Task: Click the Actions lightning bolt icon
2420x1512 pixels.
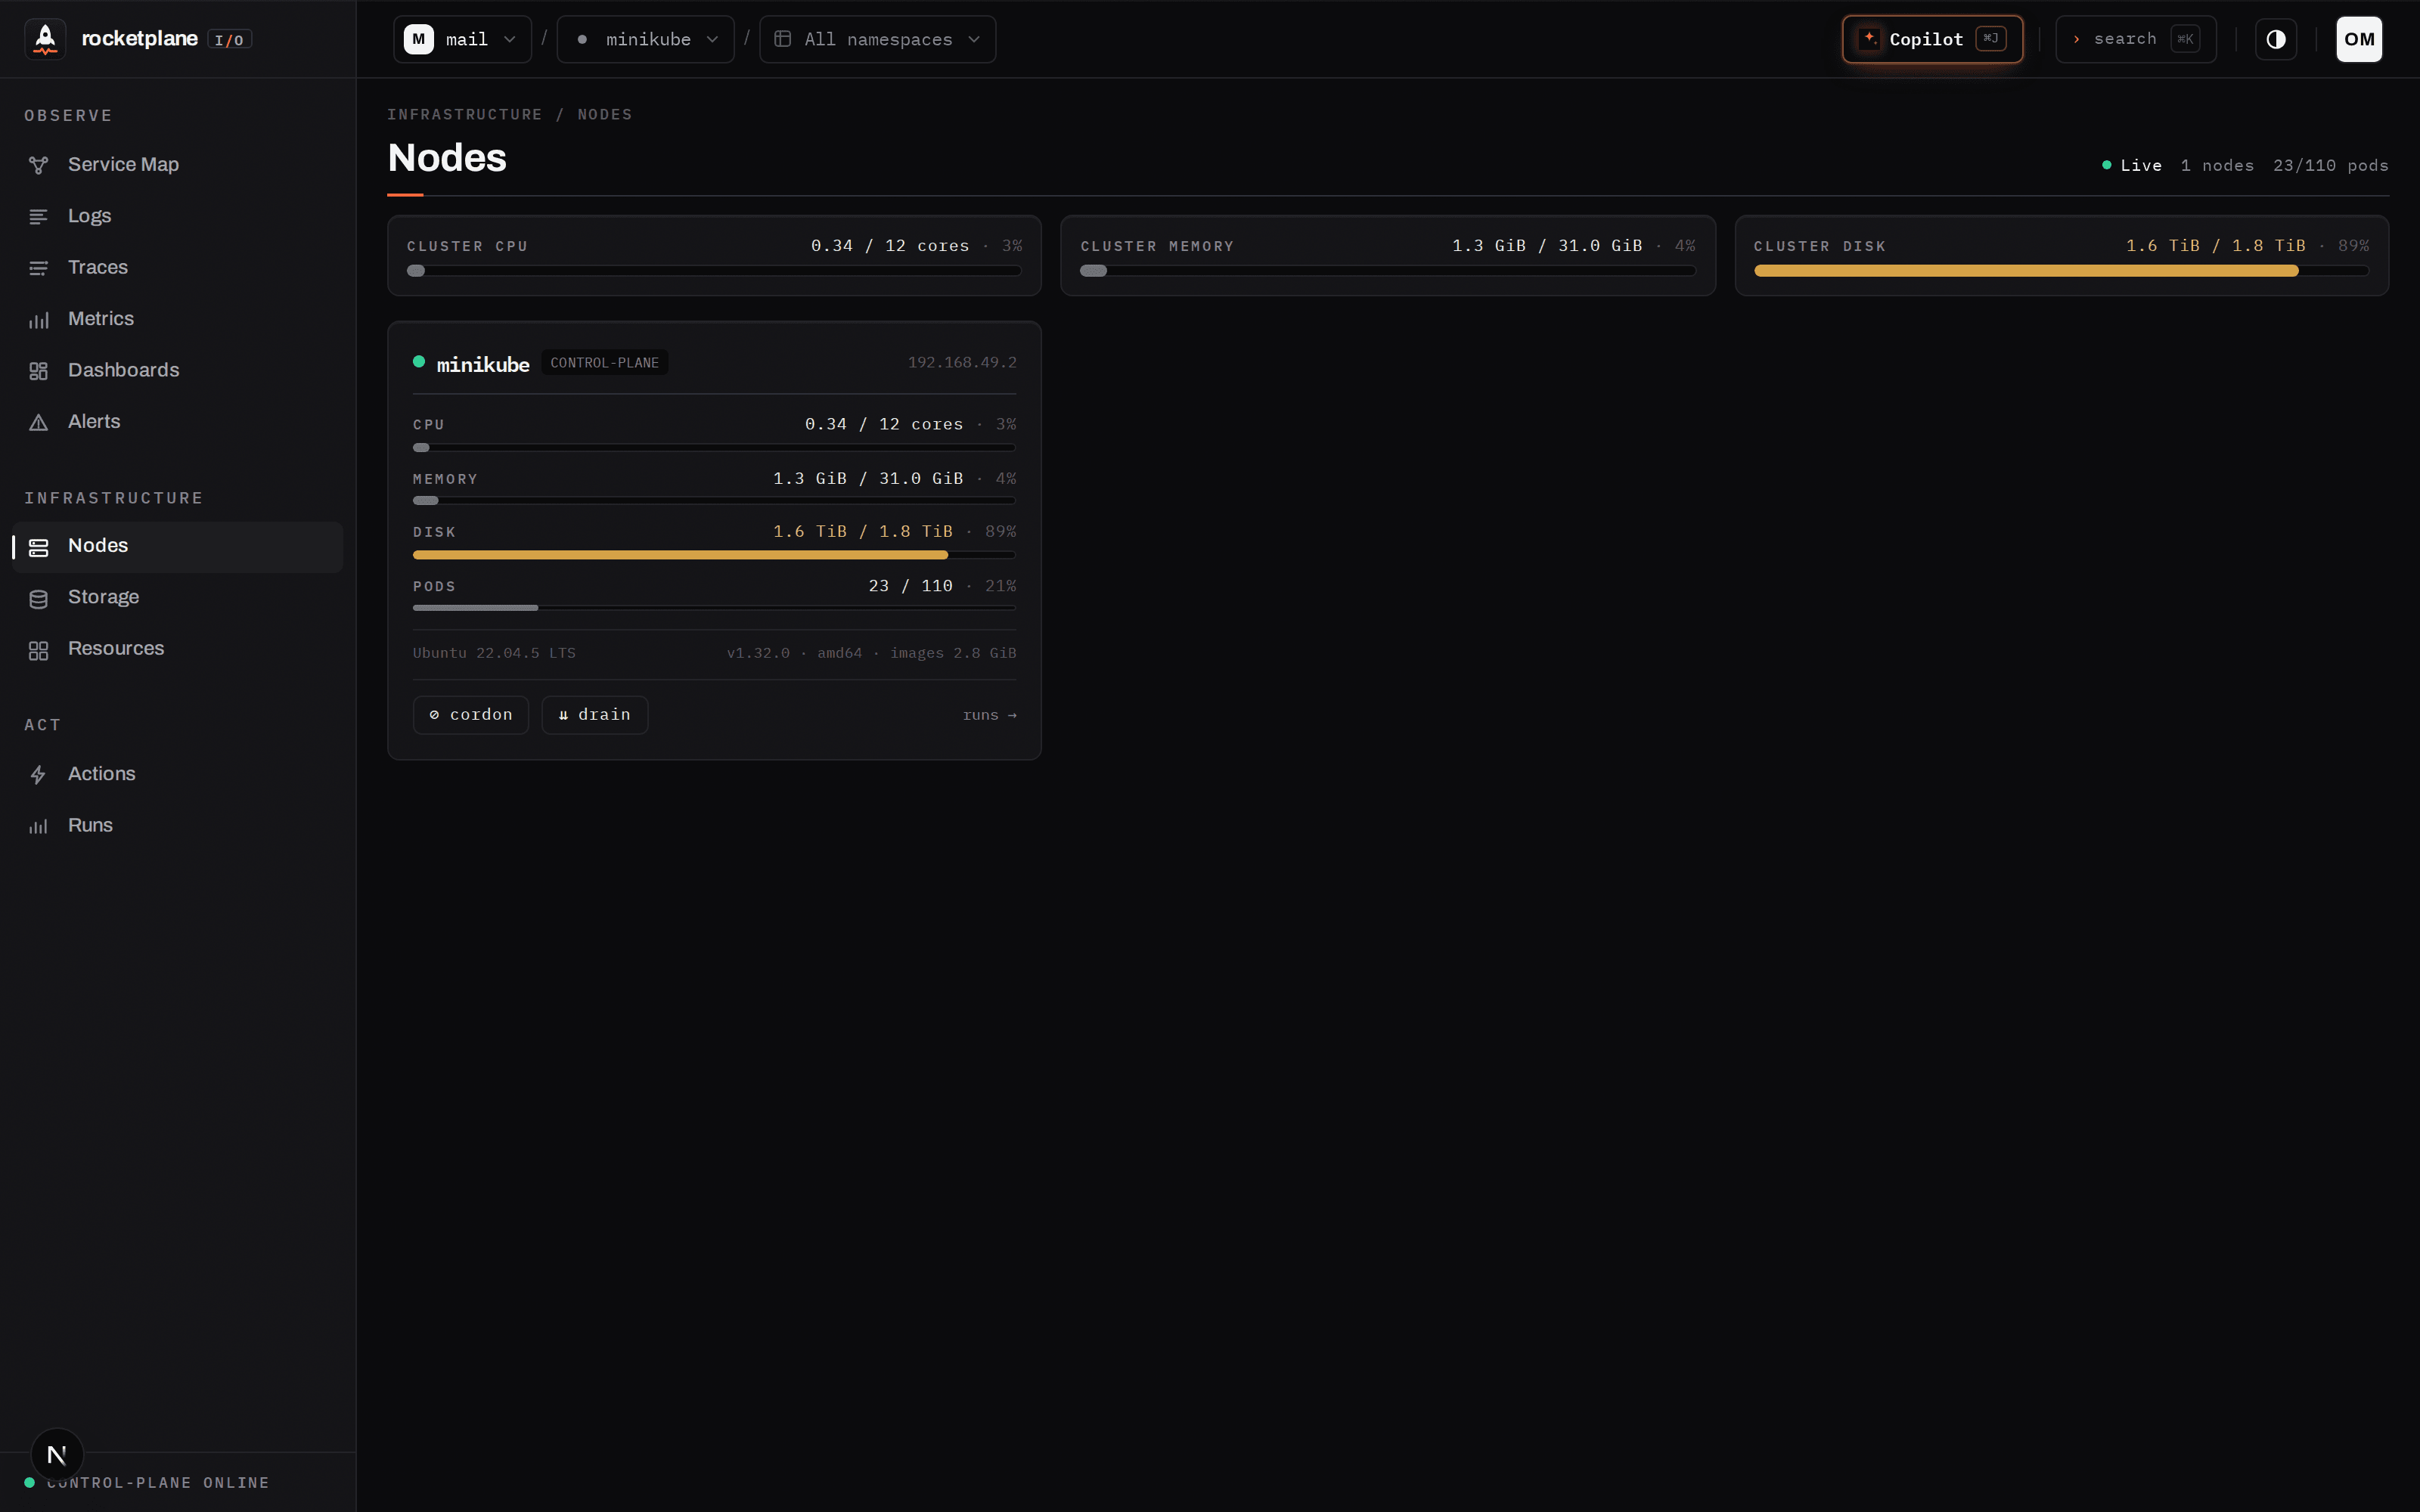Action: (38, 775)
